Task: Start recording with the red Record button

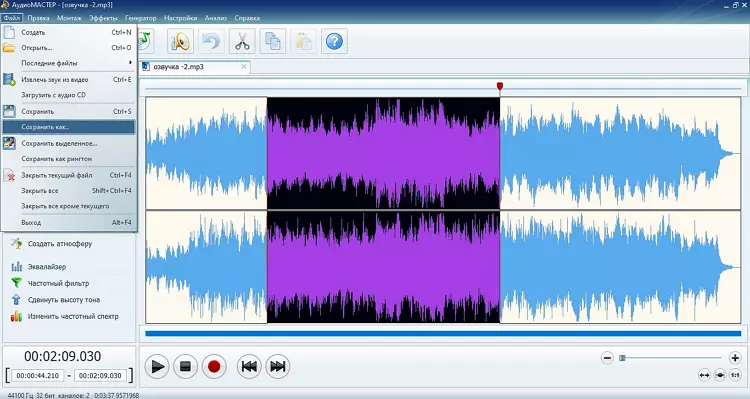Action: pos(214,366)
